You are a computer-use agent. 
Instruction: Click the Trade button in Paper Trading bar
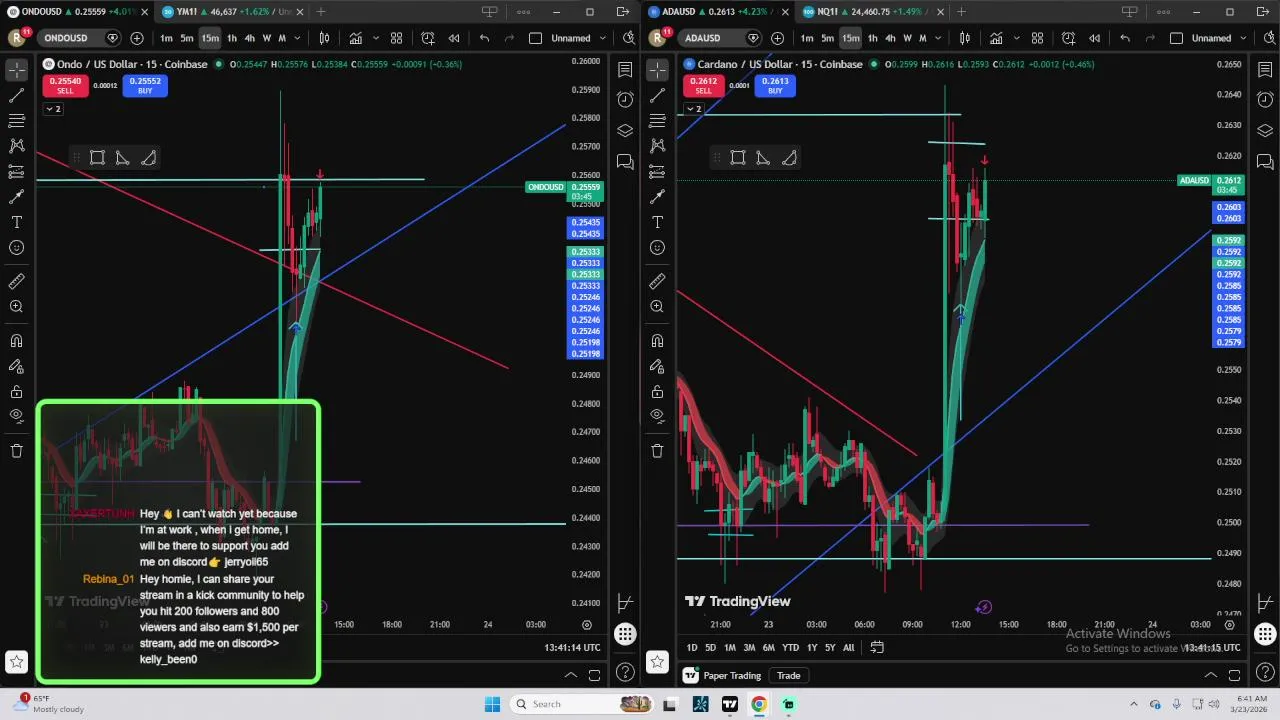click(789, 675)
